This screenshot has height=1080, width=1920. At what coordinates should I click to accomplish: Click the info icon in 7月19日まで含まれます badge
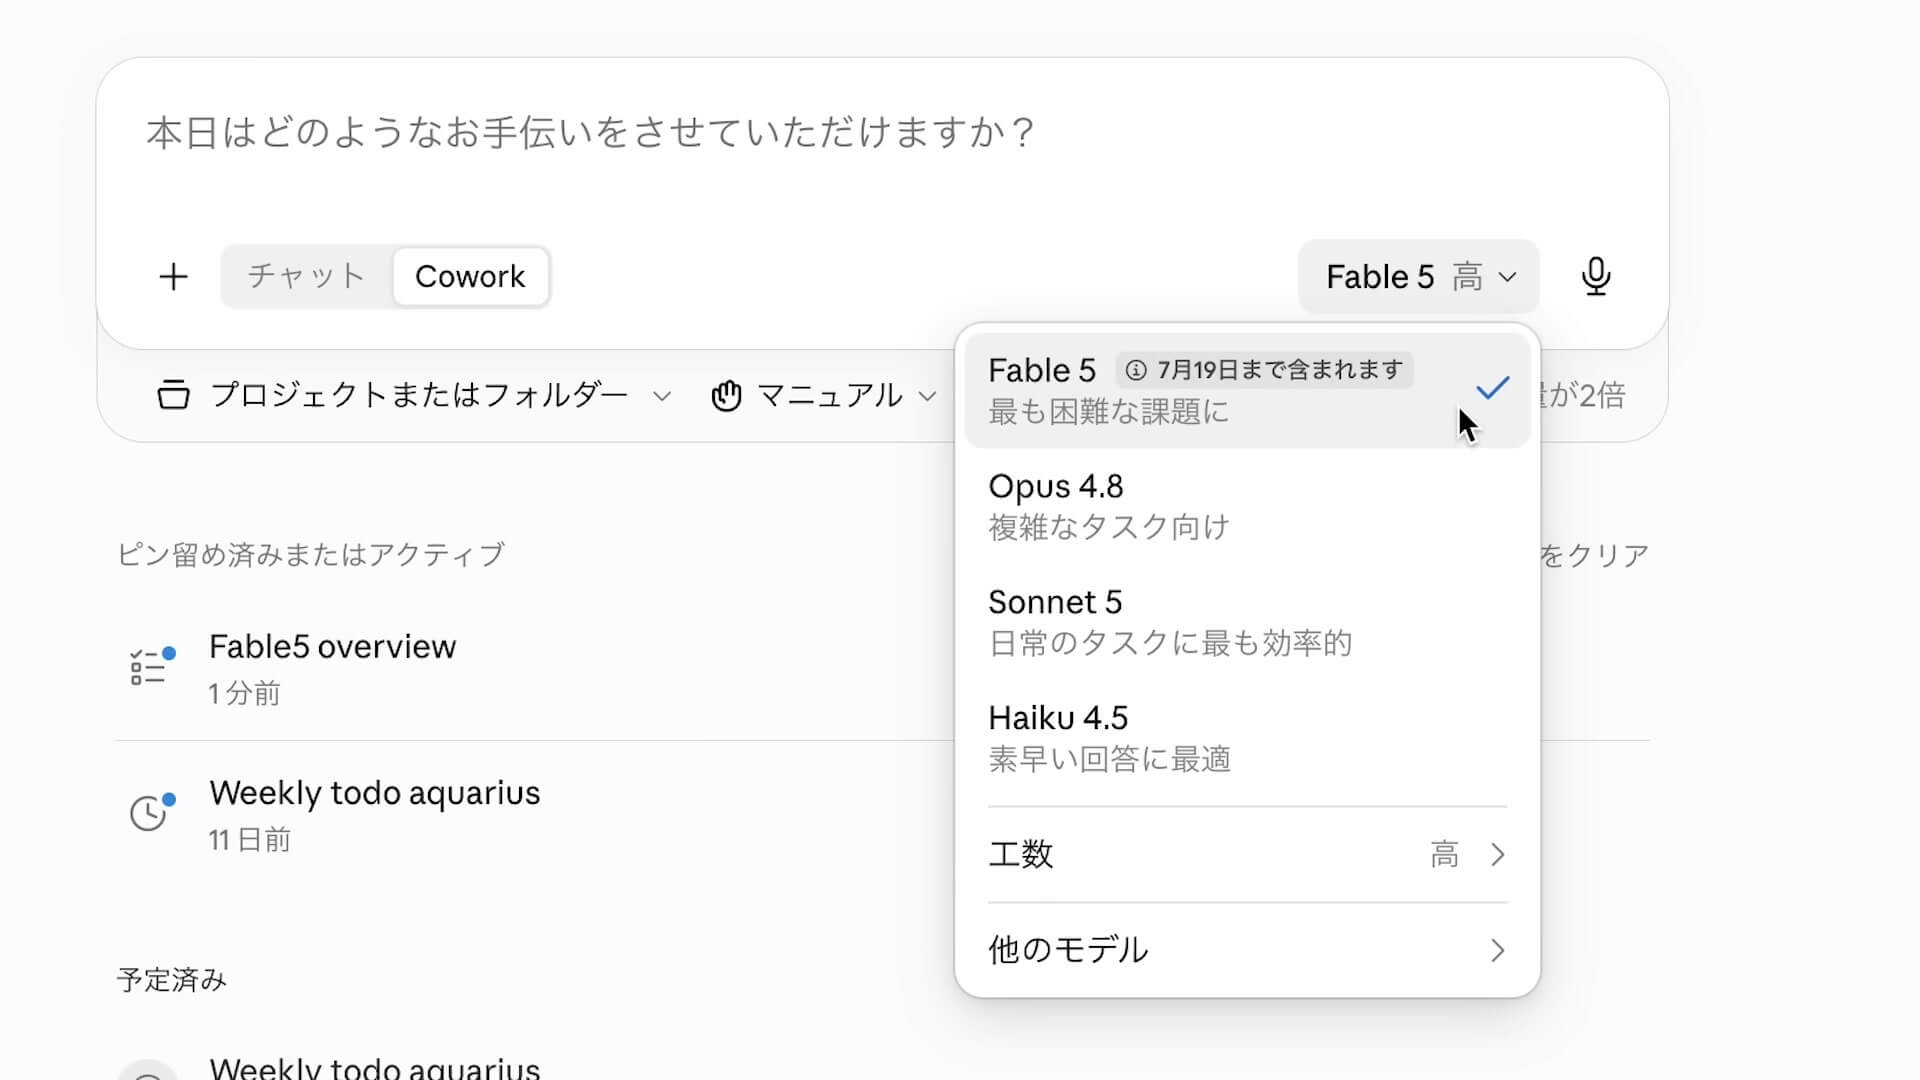[1136, 370]
